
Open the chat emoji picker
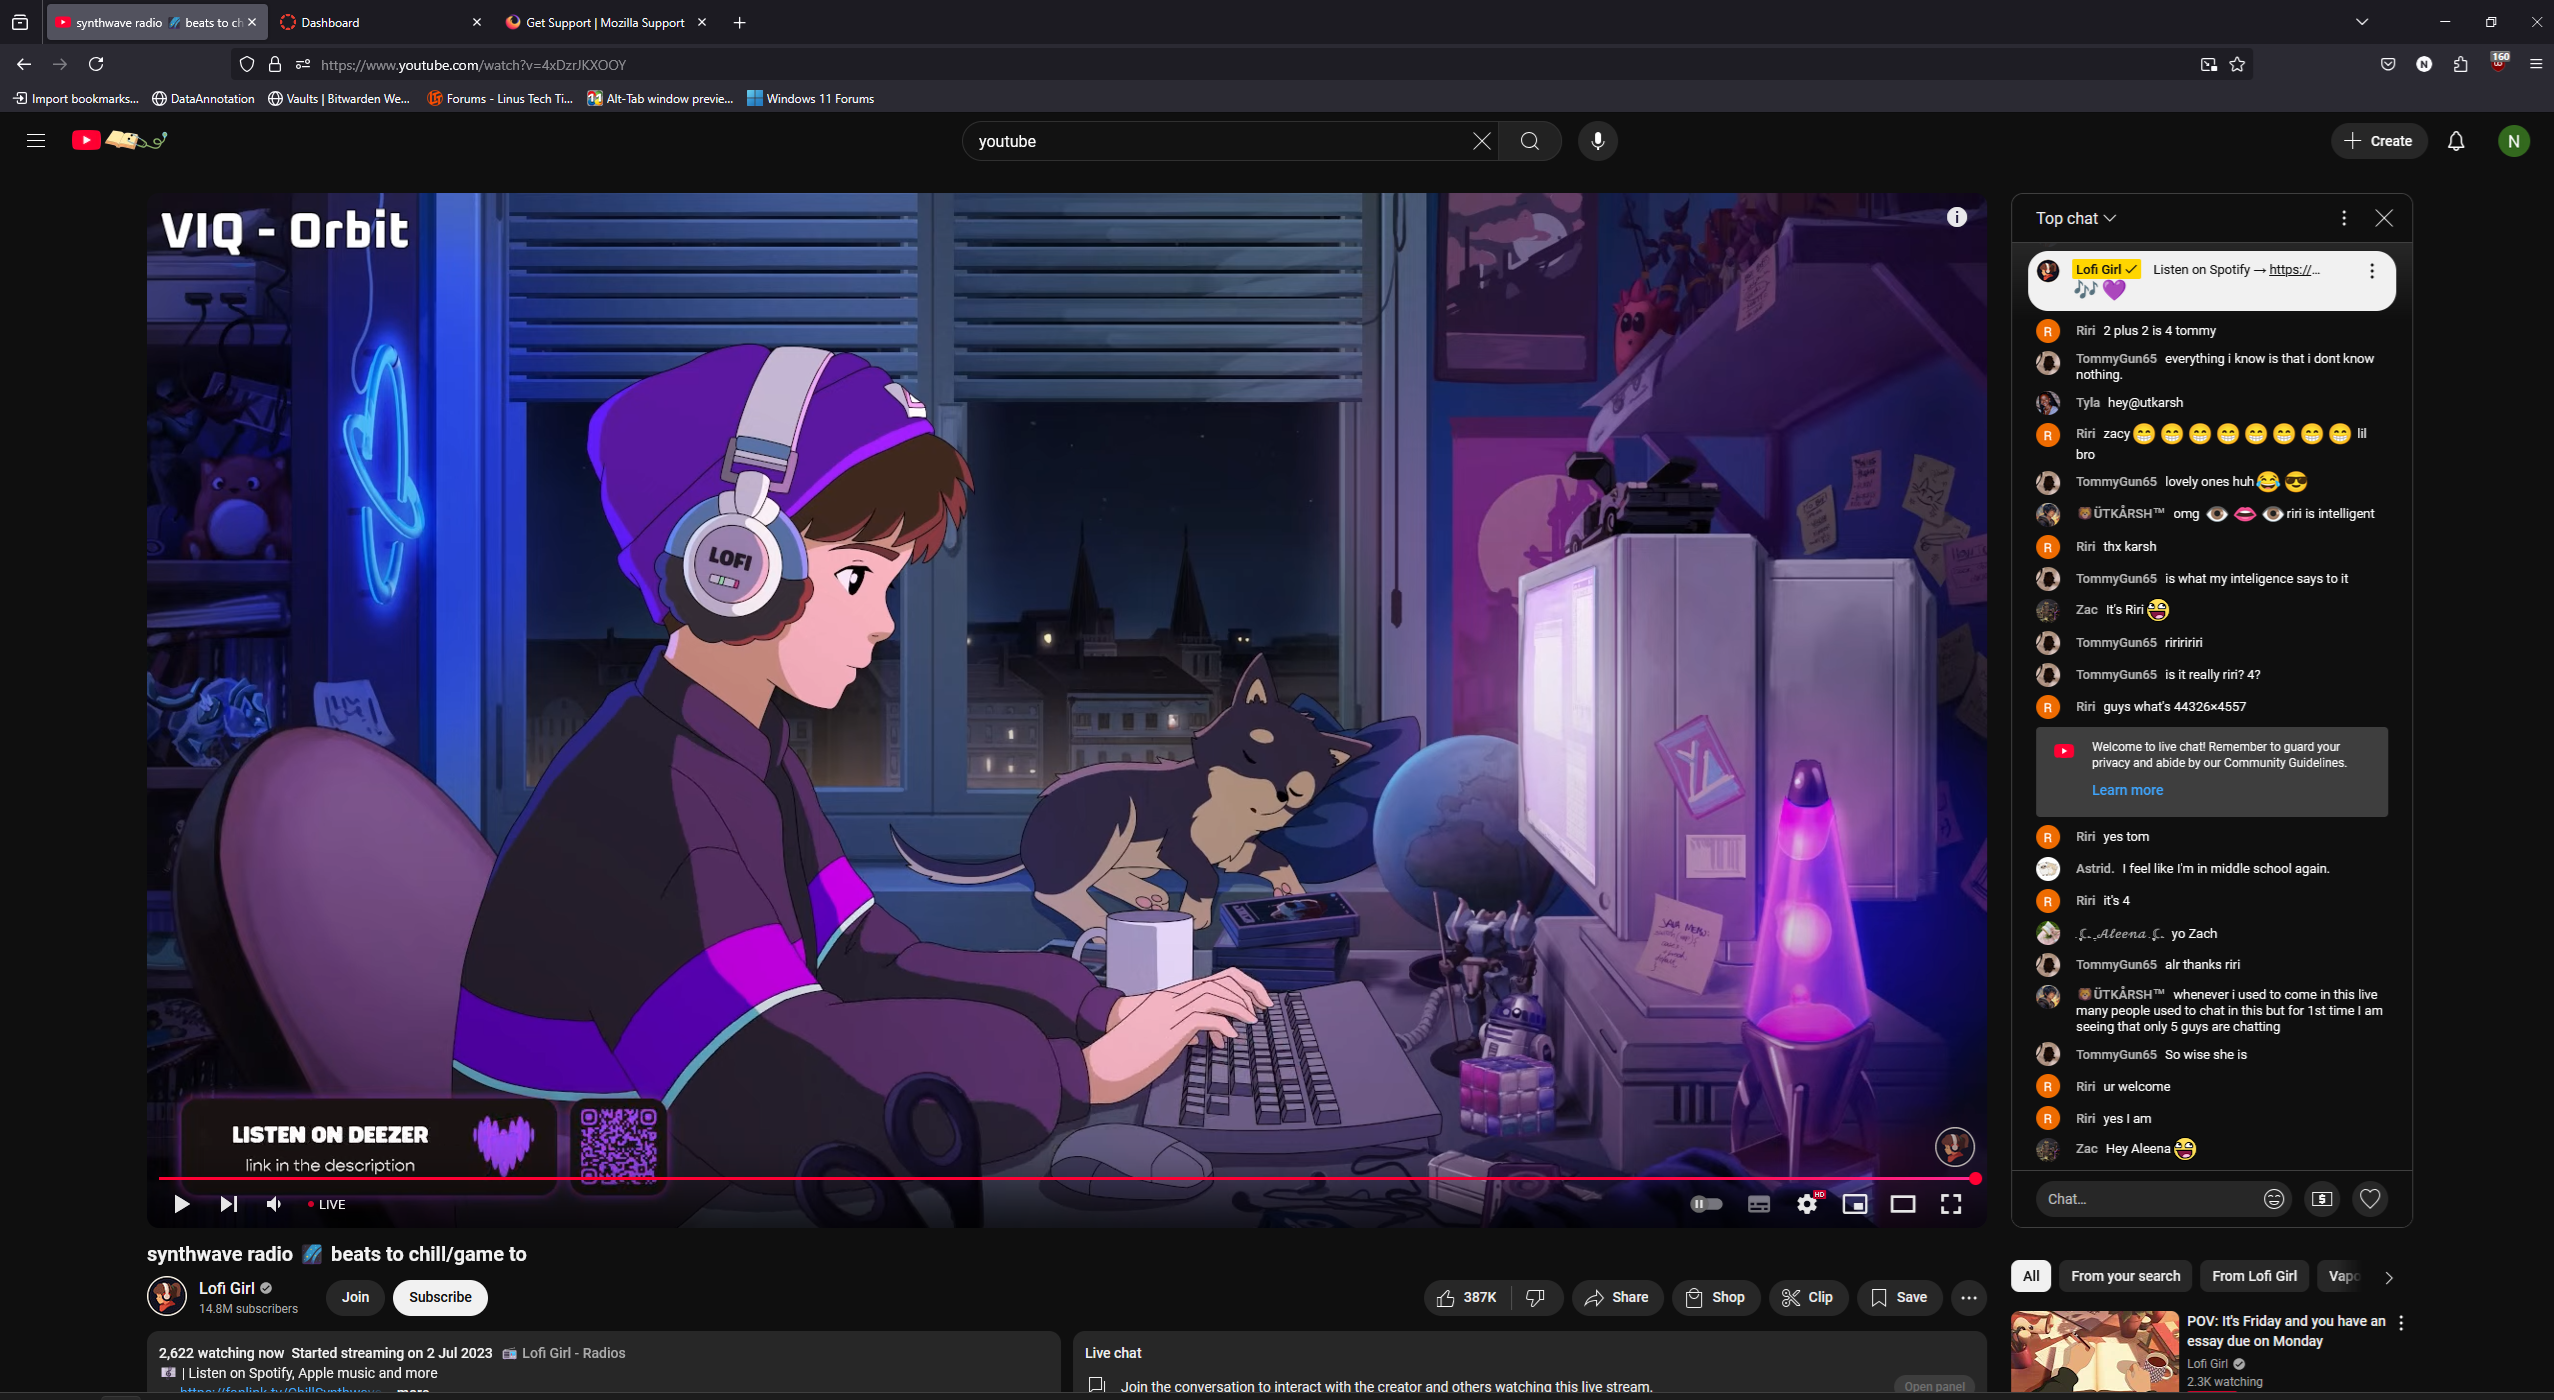[x=2273, y=1199]
